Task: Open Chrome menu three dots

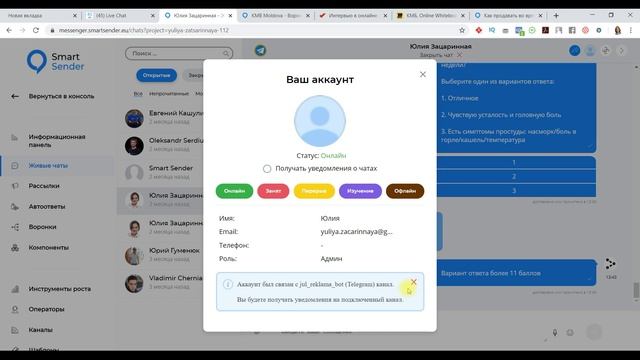Action: 631,30
